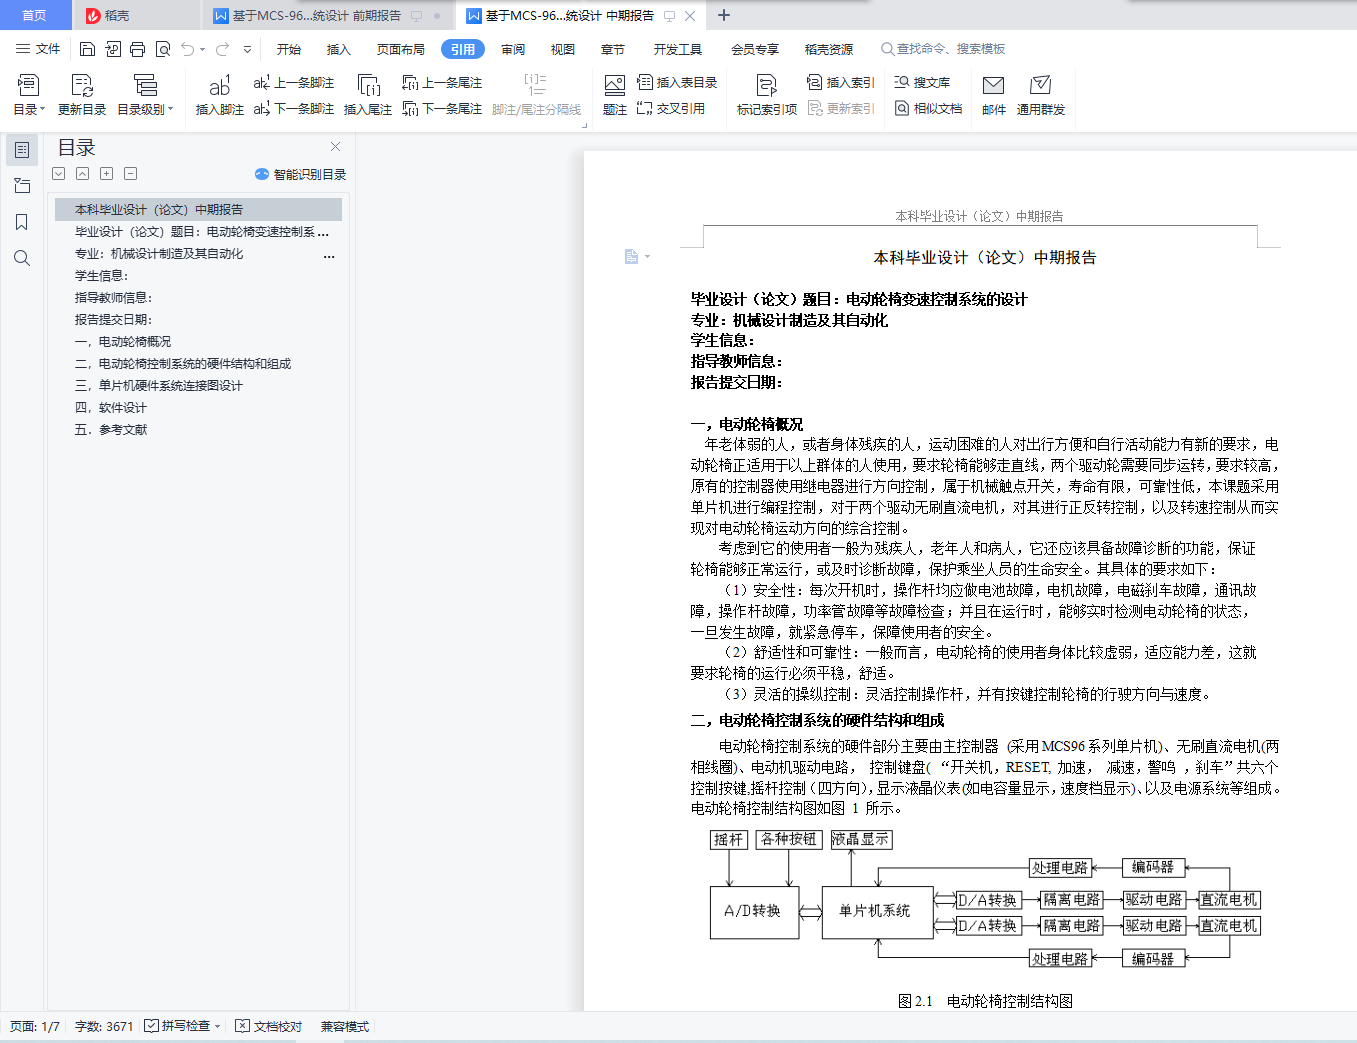Toggle the 拼写检查 spell check checkbox

pos(151,1026)
